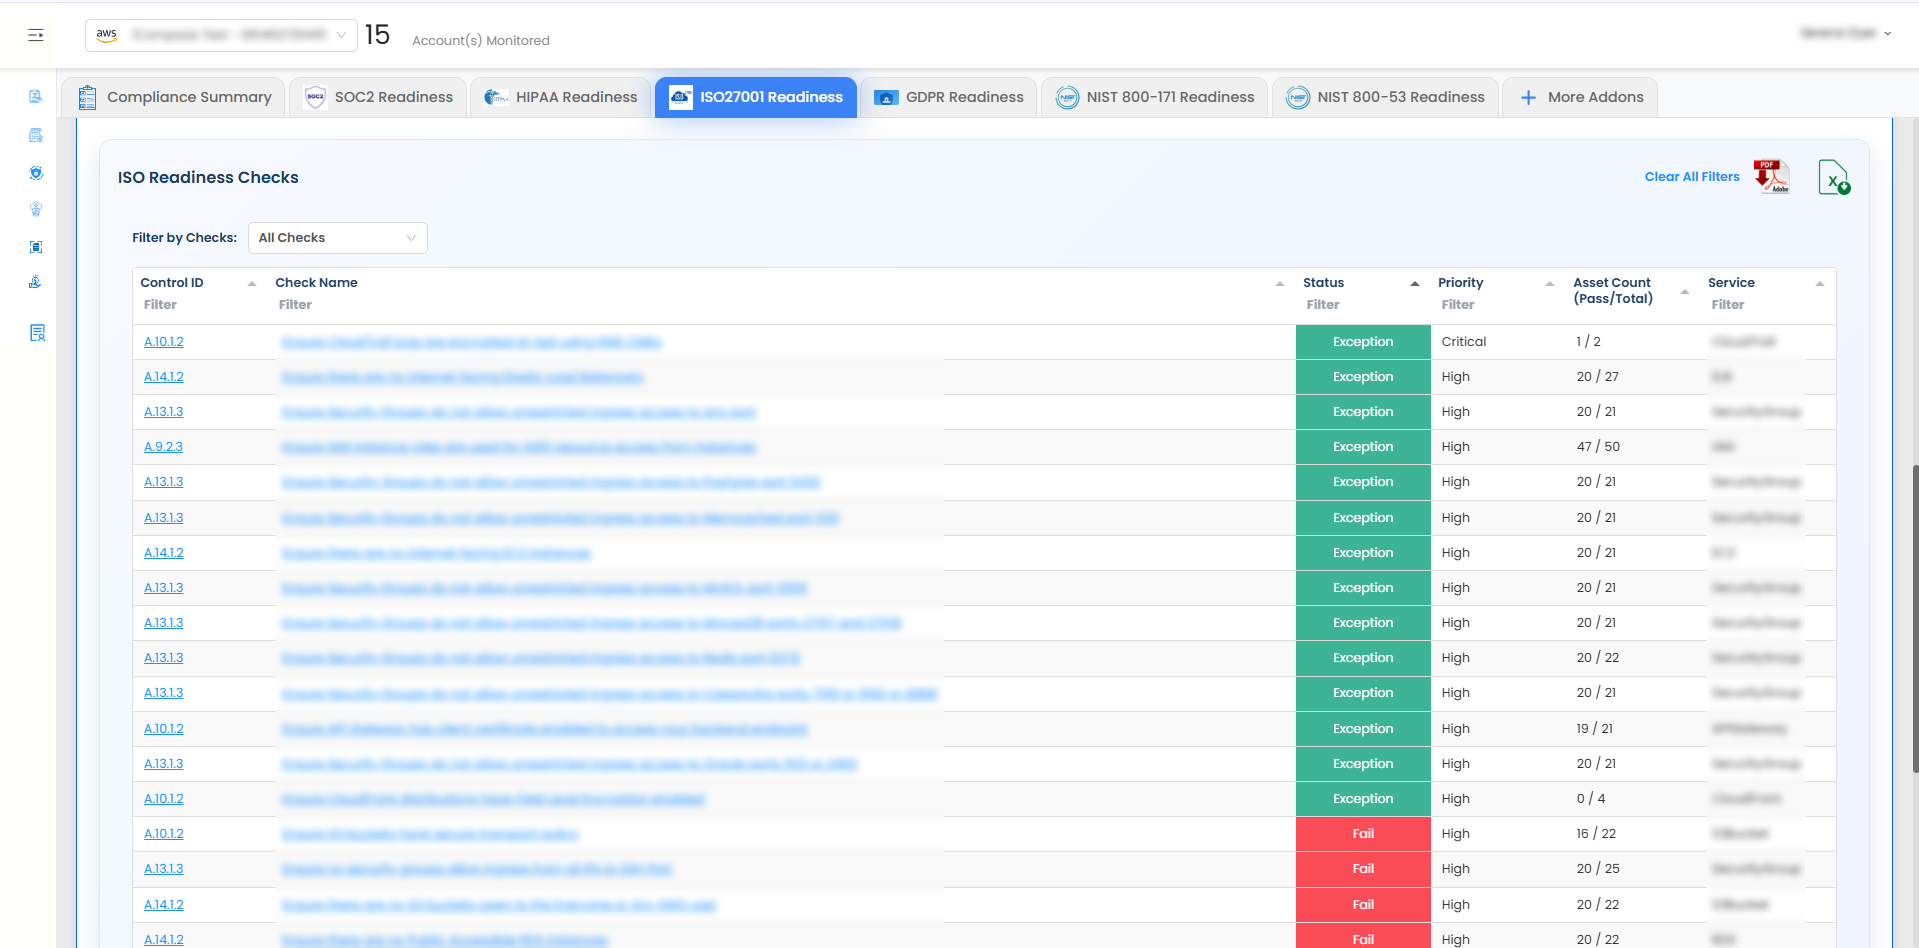1919x948 pixels.
Task: Switch to the GDPR Readiness tab
Action: (947, 96)
